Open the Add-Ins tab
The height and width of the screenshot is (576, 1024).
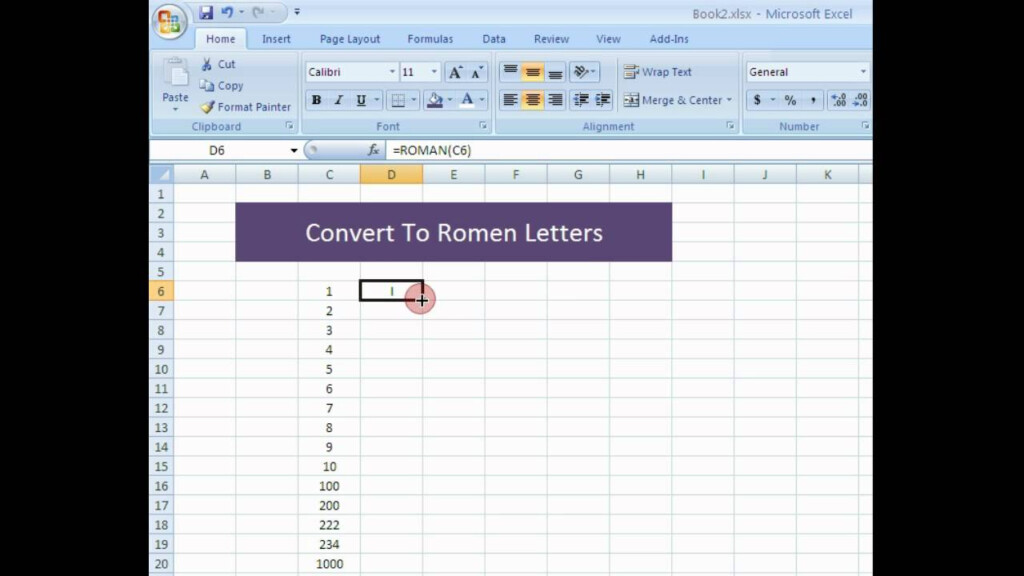tap(669, 39)
